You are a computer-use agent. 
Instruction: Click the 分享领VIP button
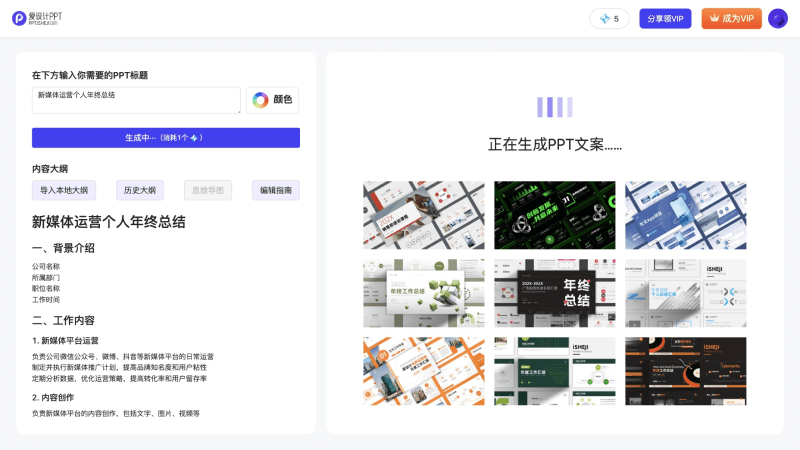[x=665, y=19]
